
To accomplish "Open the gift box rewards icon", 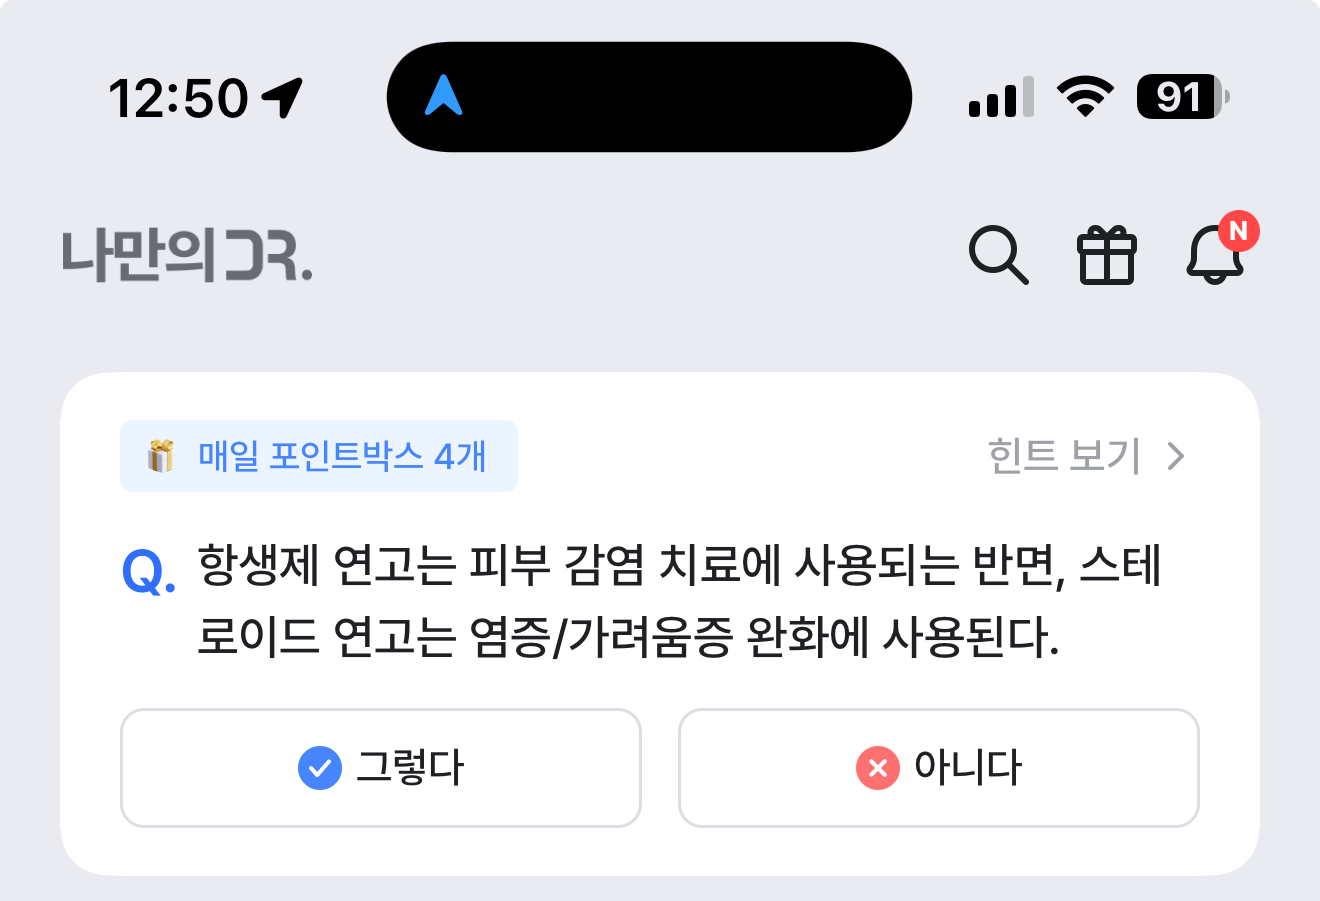I will point(1106,256).
